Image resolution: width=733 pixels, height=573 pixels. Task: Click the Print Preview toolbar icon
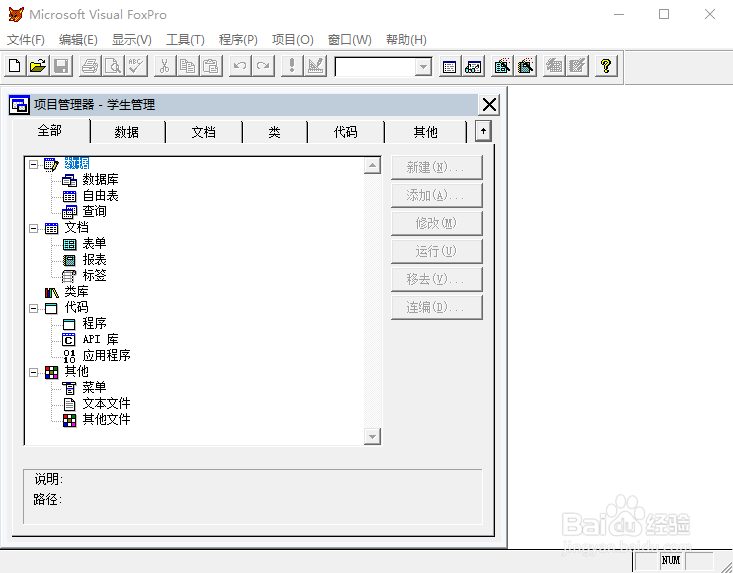tap(113, 66)
